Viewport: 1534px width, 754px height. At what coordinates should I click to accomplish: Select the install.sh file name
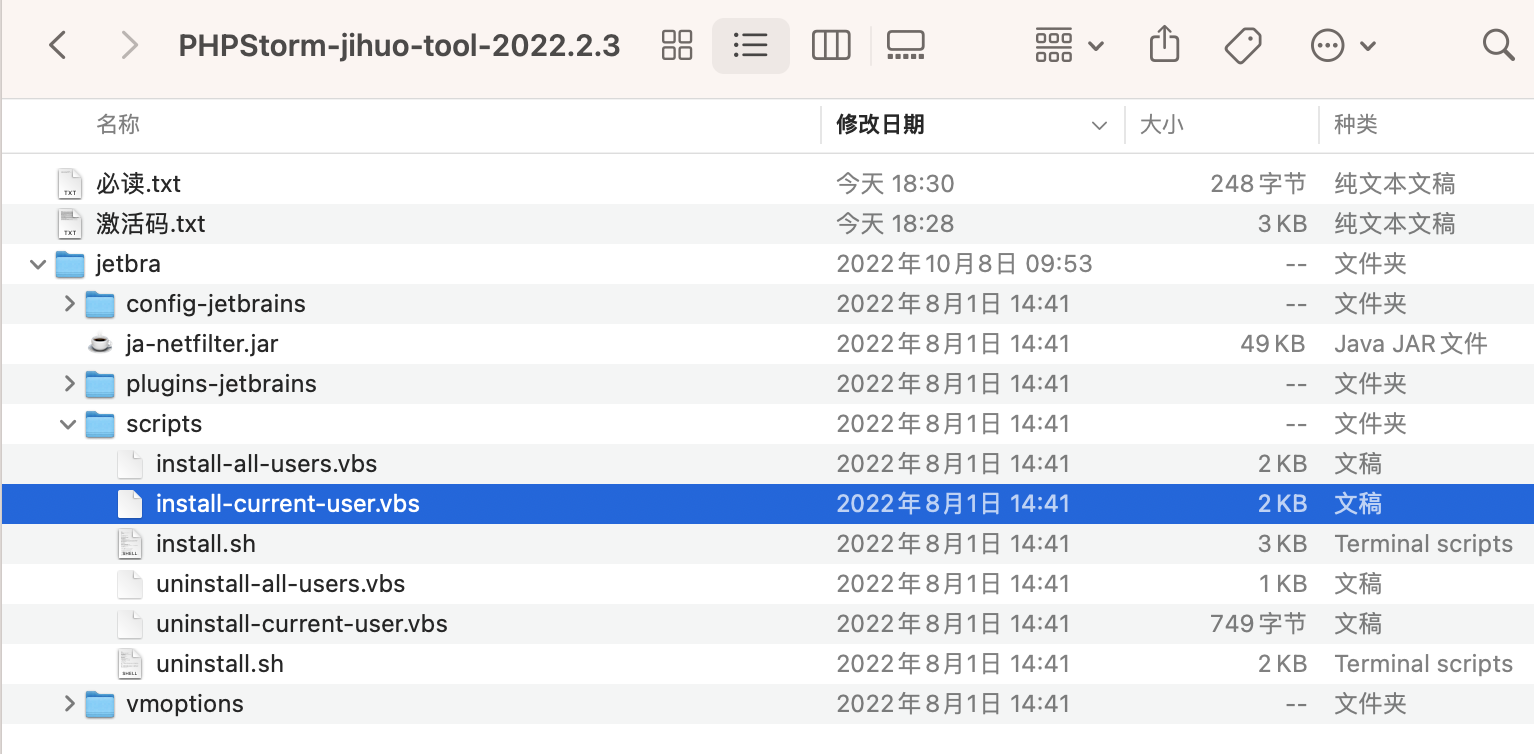coord(206,544)
